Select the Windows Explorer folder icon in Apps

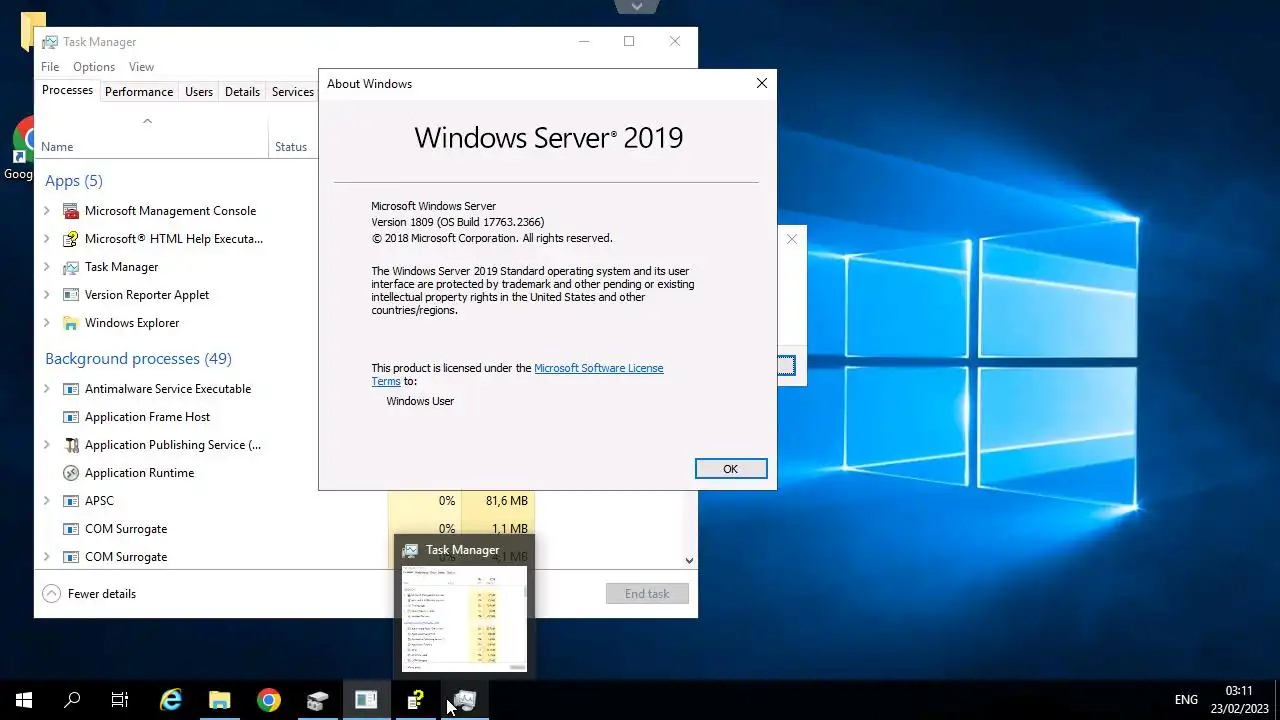coord(71,323)
